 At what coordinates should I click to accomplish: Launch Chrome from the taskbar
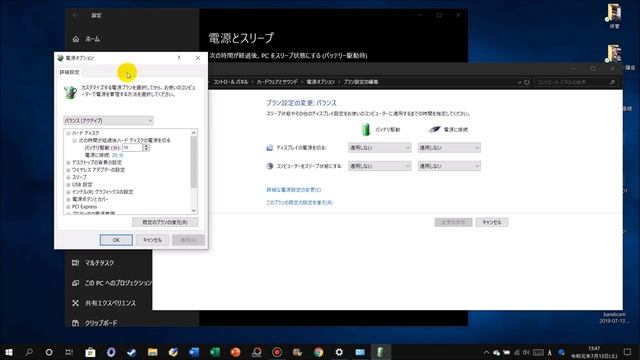click(318, 352)
